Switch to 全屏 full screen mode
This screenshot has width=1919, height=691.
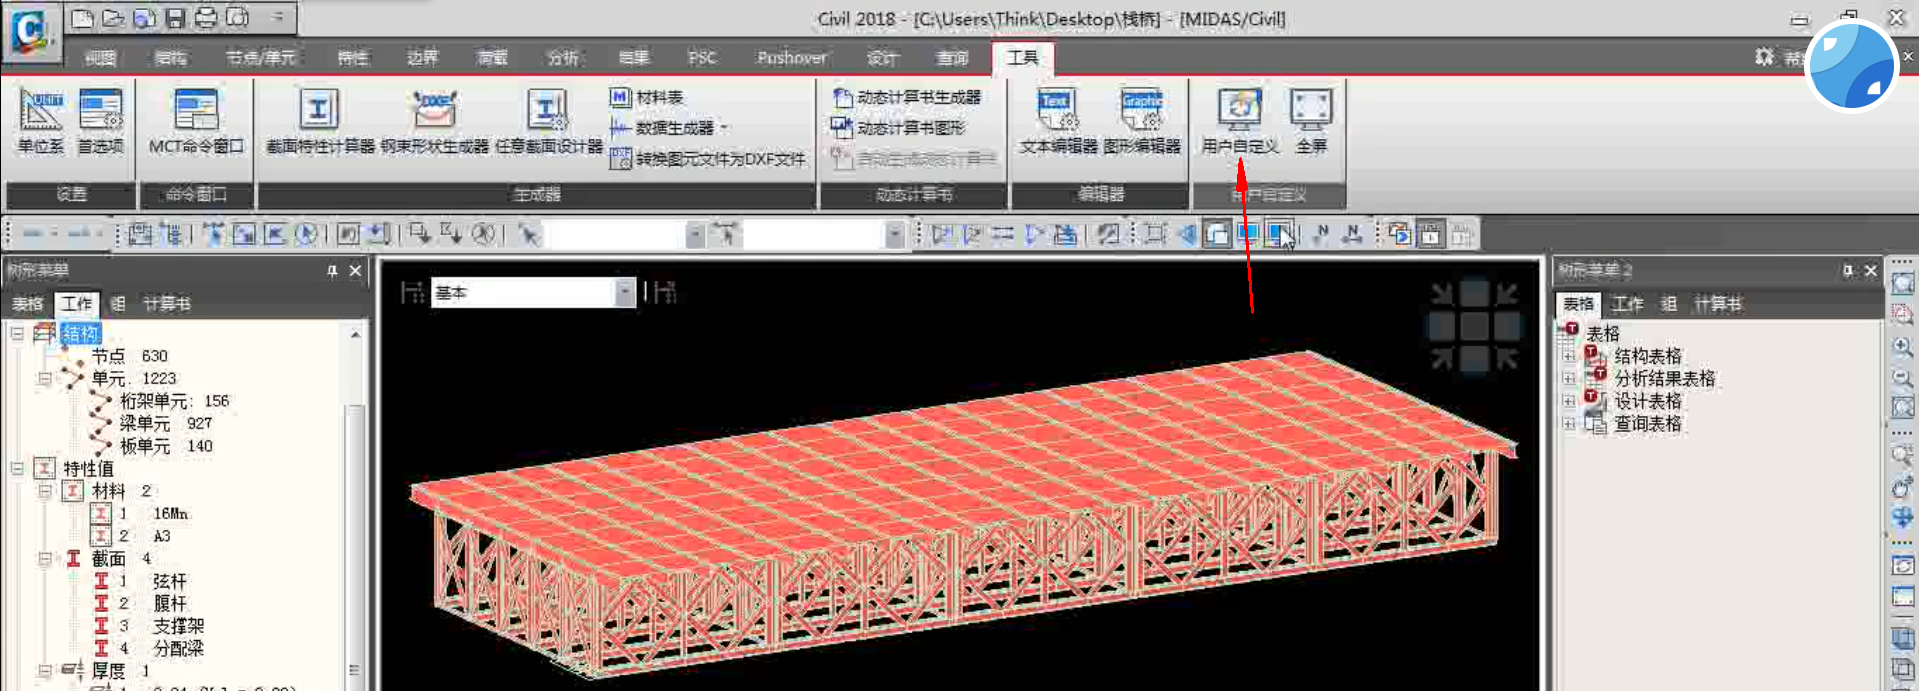1311,121
